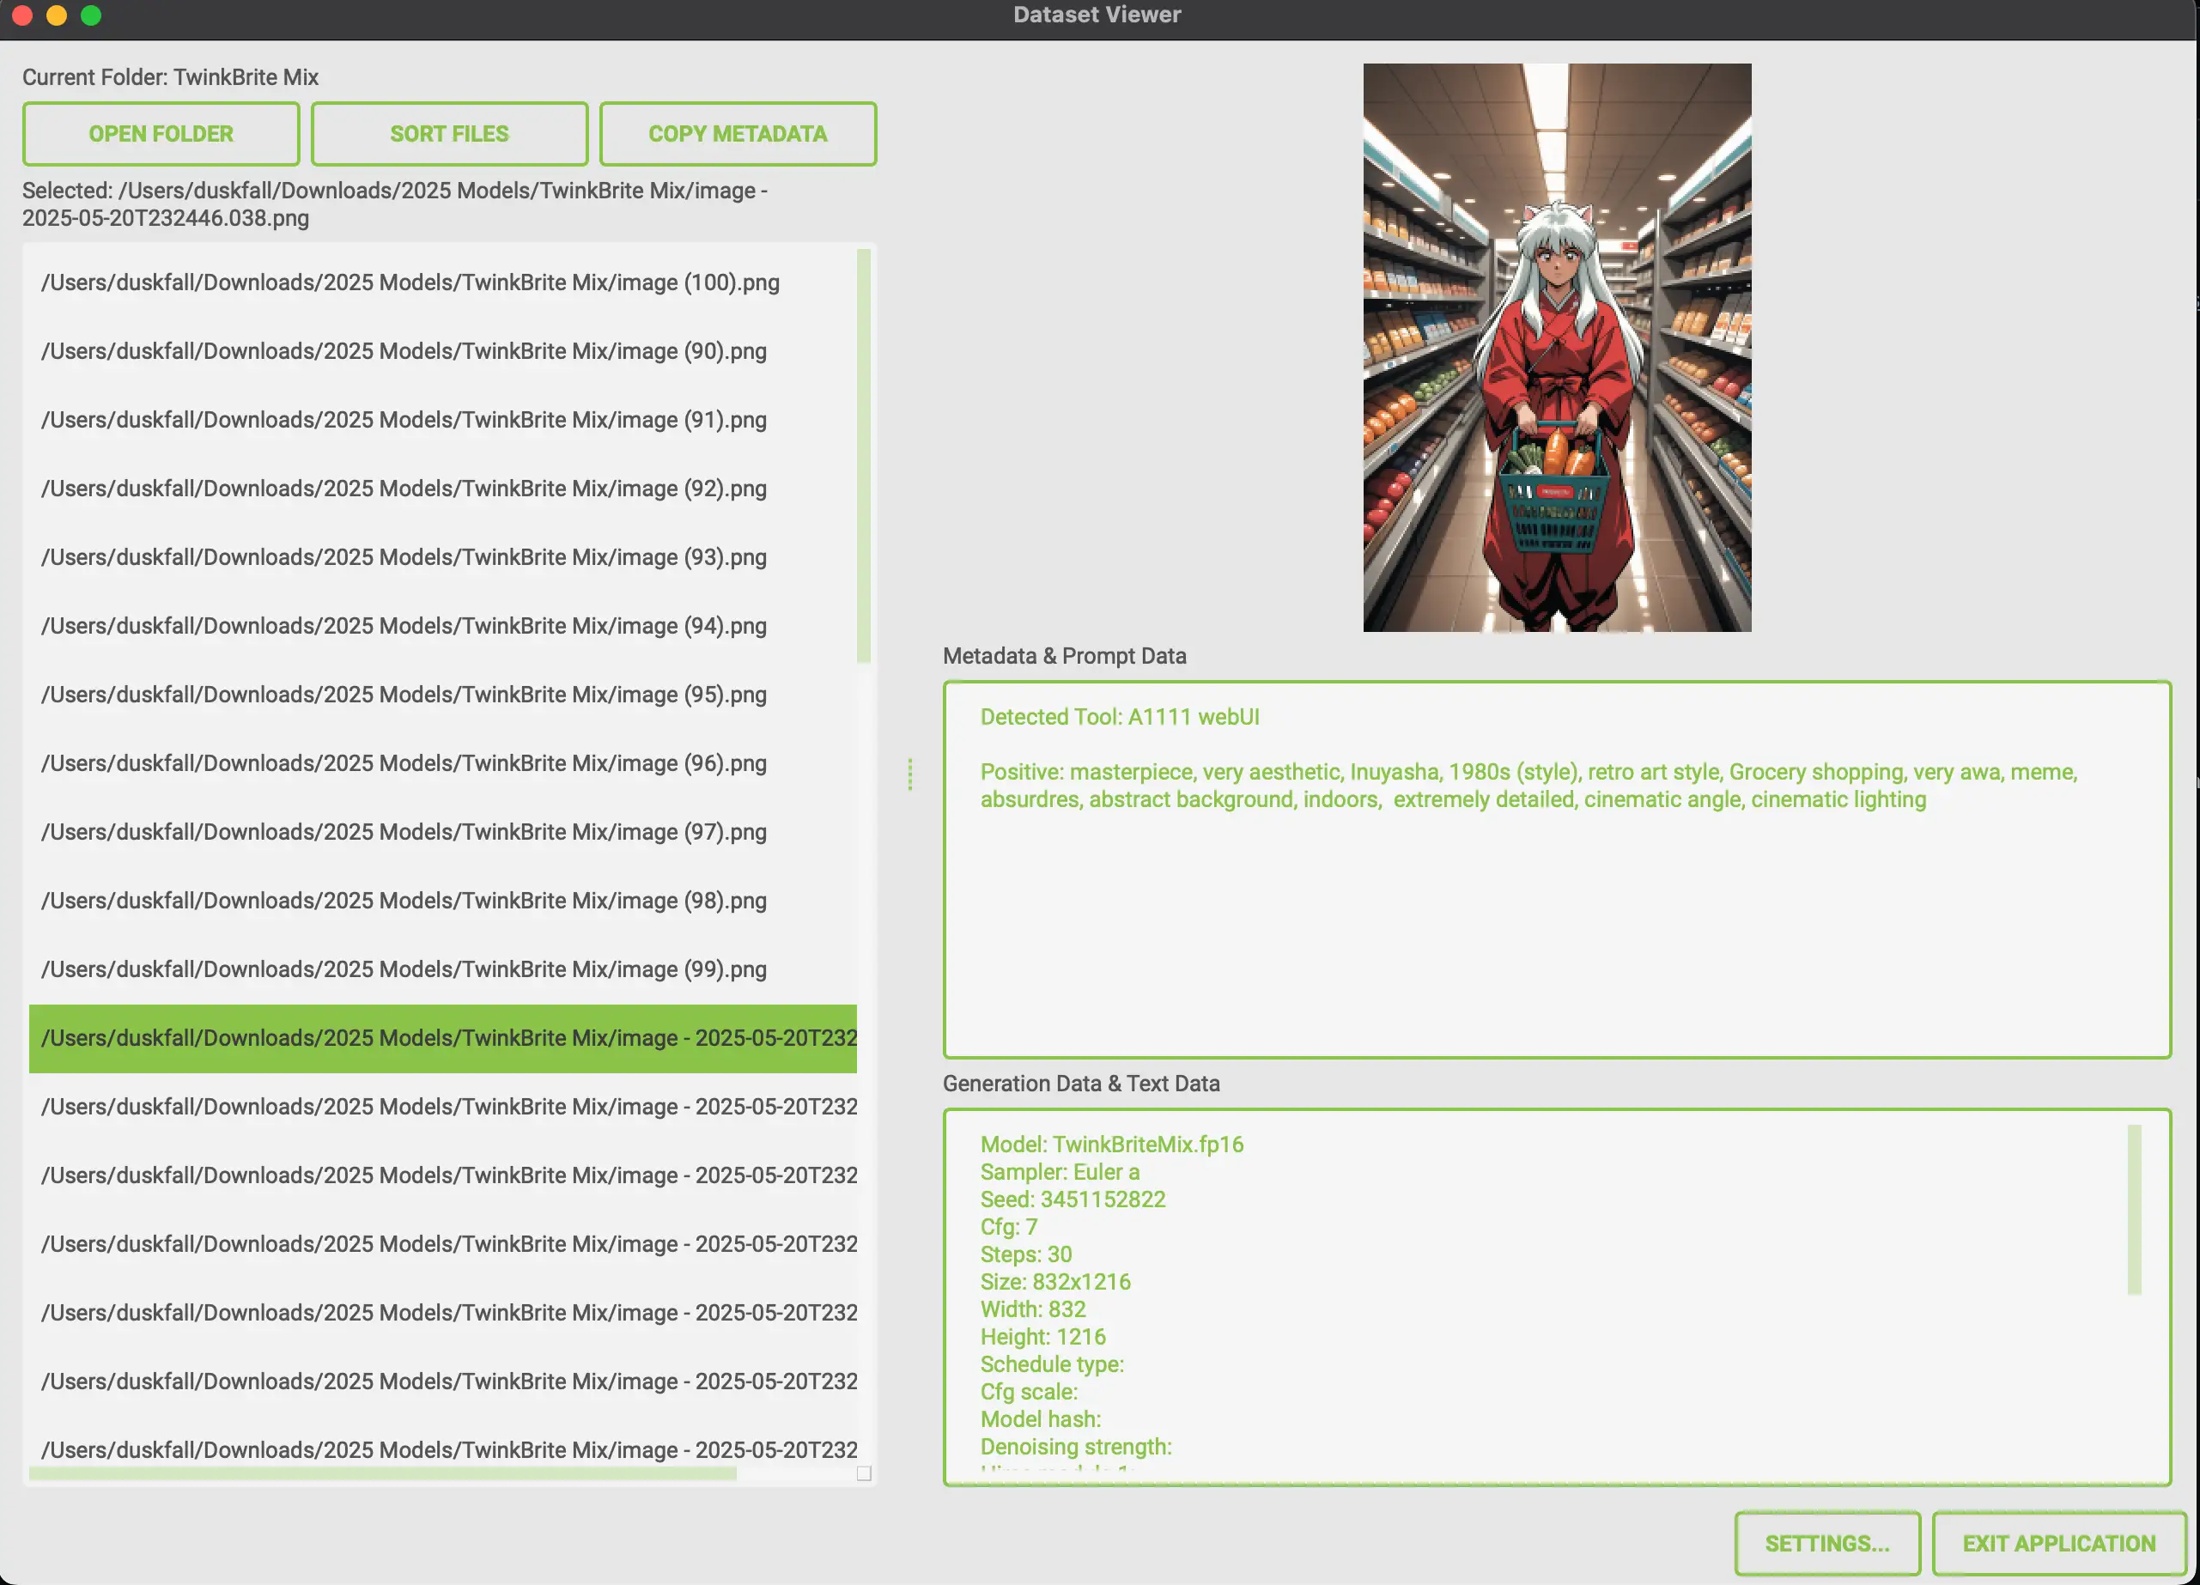Click the OPEN FOLDER button
The height and width of the screenshot is (1585, 2200).
161,134
